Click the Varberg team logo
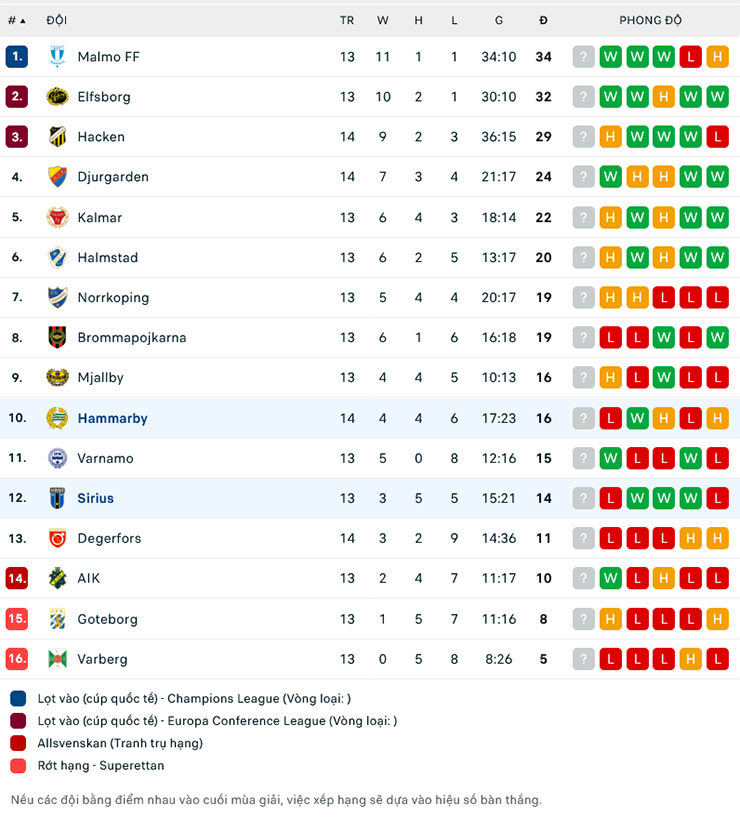 (57, 659)
